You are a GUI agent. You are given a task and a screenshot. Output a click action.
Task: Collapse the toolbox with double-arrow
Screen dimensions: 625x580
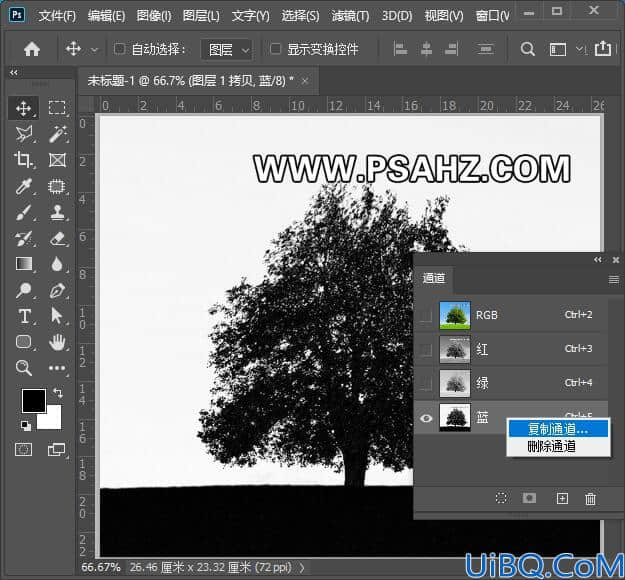pyautogui.click(x=14, y=73)
